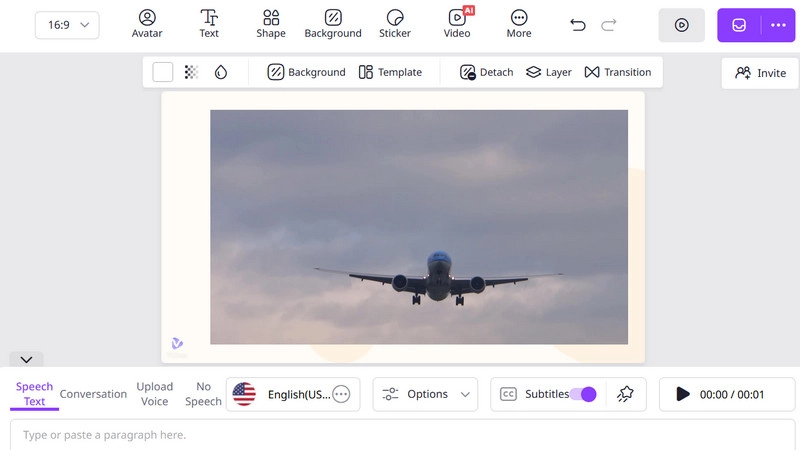Switch to the Upload Voice tab
Viewport: 800px width, 450px height.
pos(154,394)
